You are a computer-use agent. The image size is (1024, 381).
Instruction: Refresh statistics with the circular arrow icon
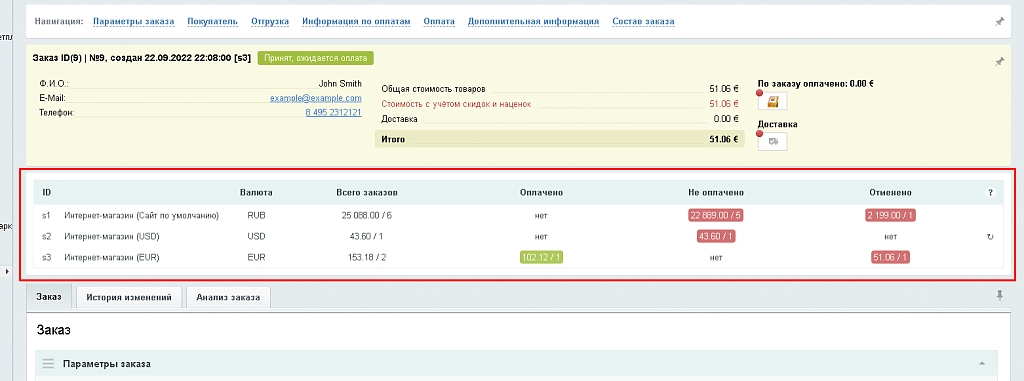click(990, 237)
